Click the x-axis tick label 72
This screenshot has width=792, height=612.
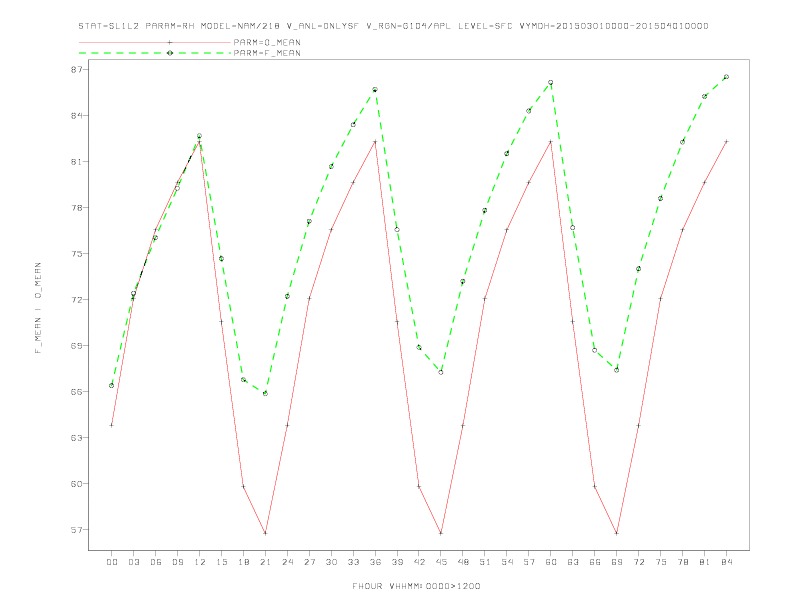[638, 562]
